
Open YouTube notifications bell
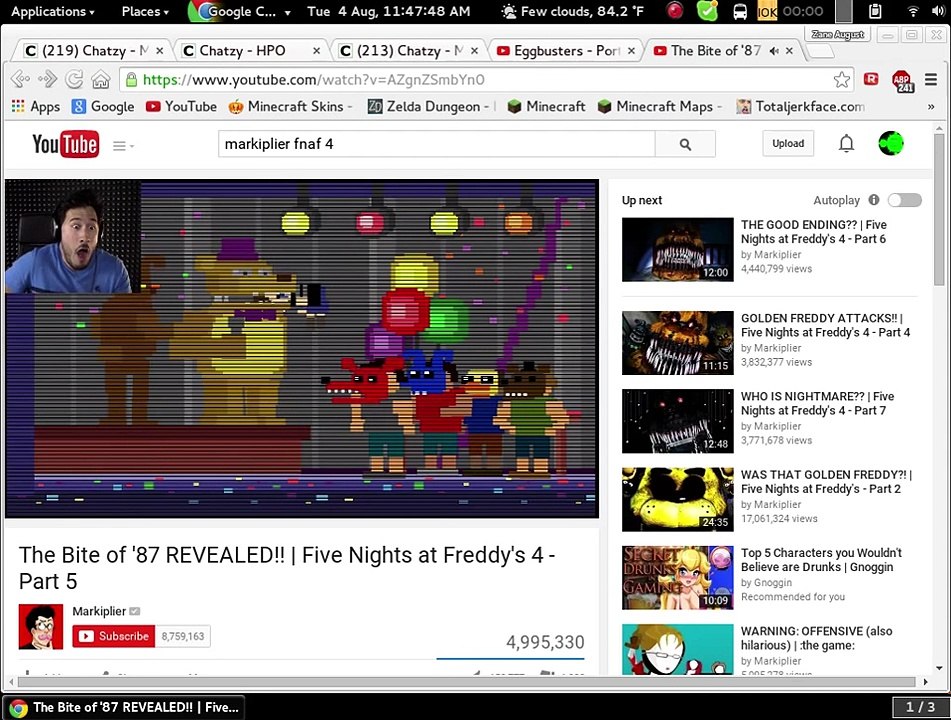846,144
